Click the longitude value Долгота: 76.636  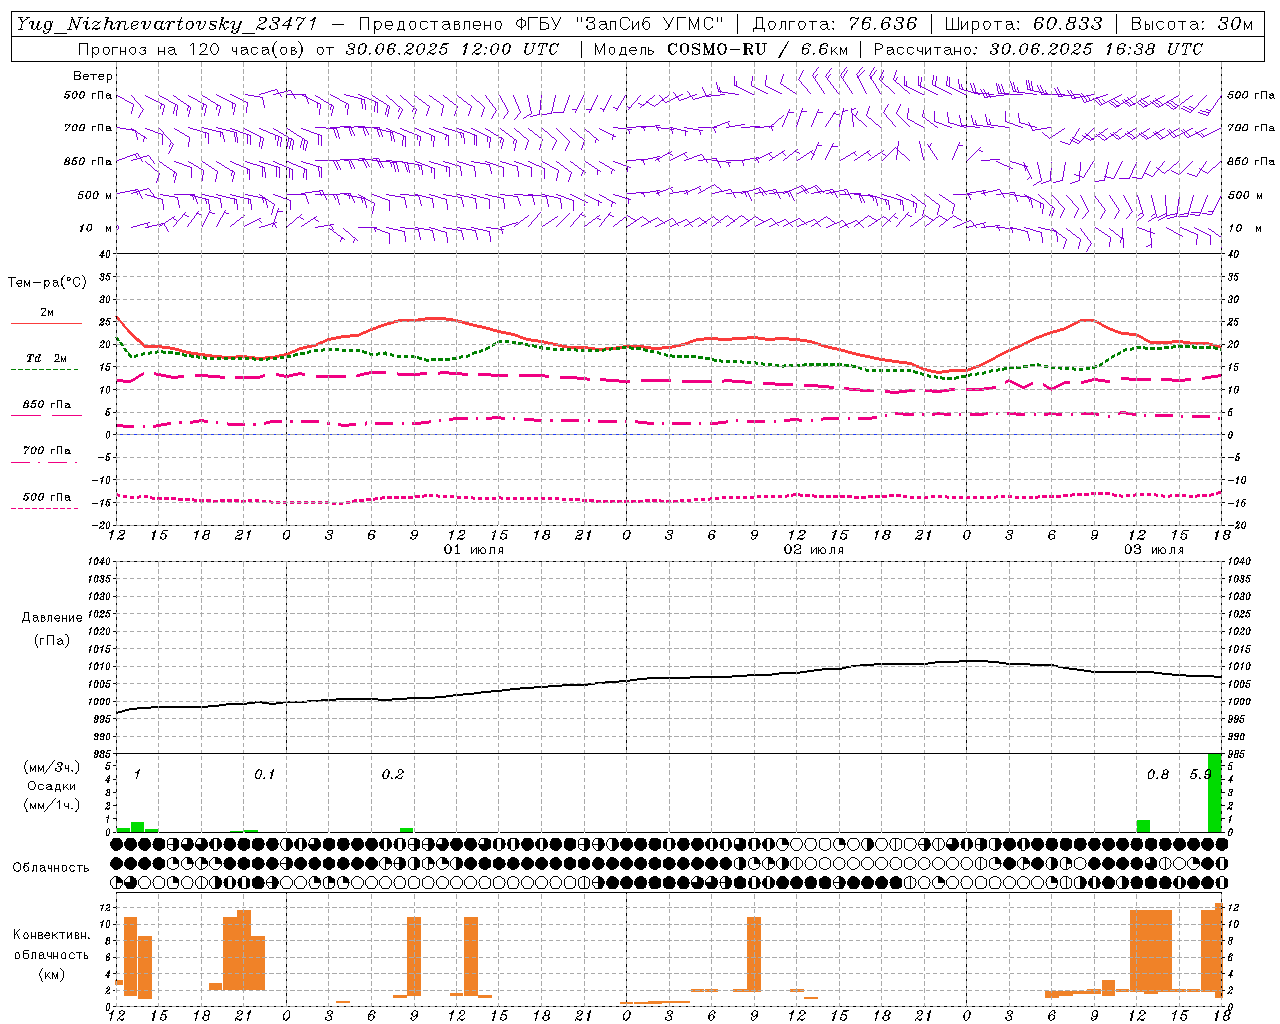click(835, 24)
